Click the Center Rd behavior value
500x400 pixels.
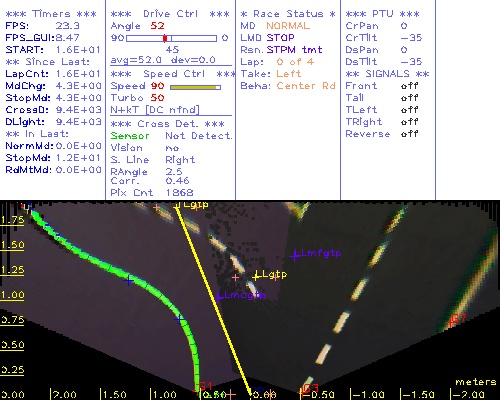point(306,86)
